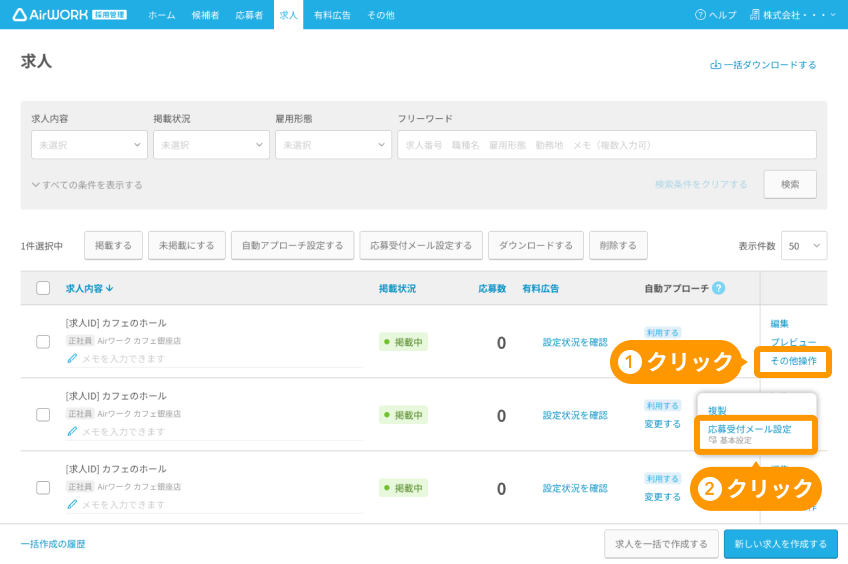Open the 表示件数 50 dropdown
Viewport: 848px width, 564px height.
804,246
